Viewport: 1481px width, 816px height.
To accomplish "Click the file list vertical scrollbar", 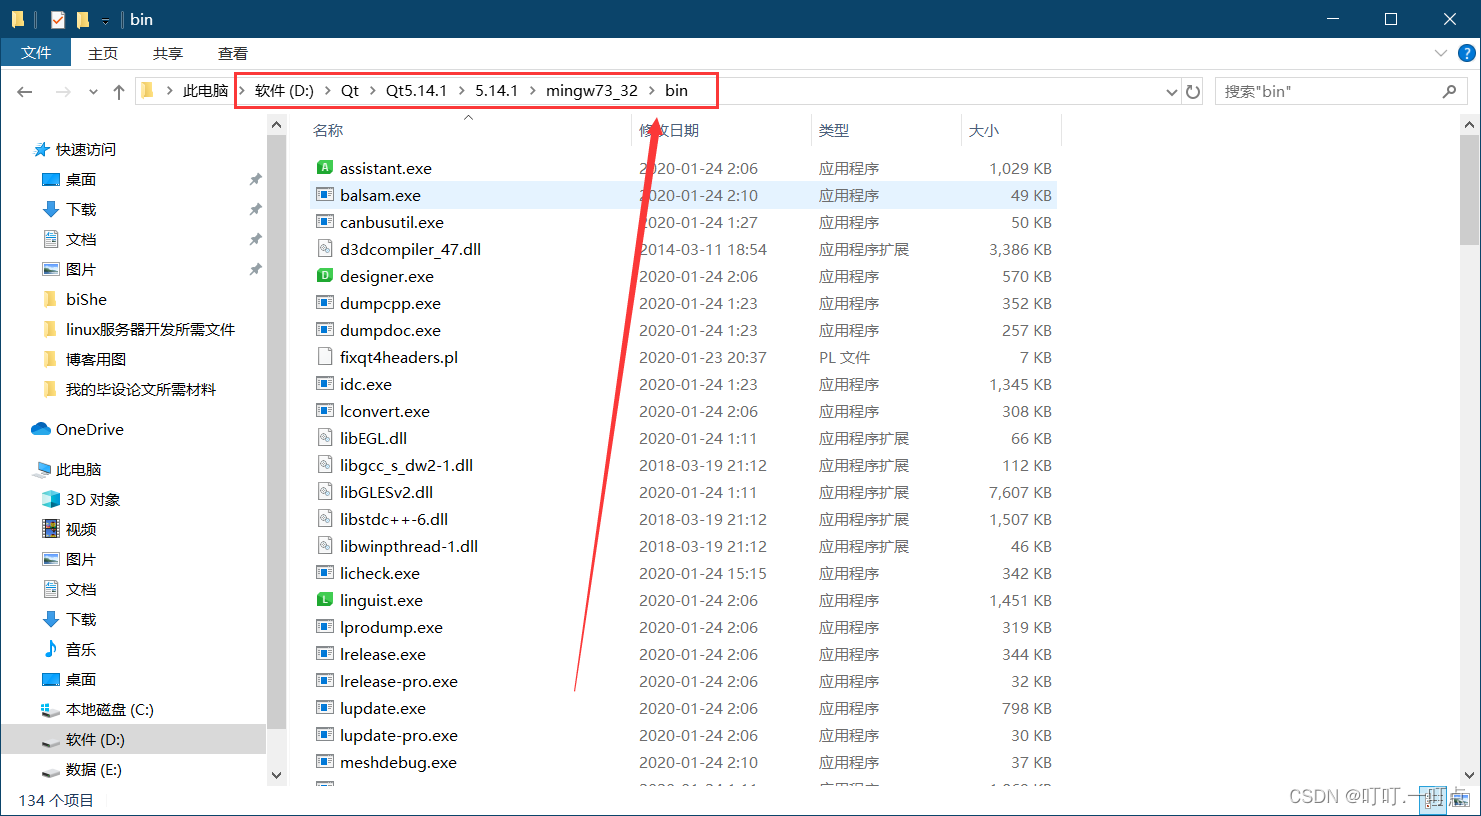I will coord(1469,190).
